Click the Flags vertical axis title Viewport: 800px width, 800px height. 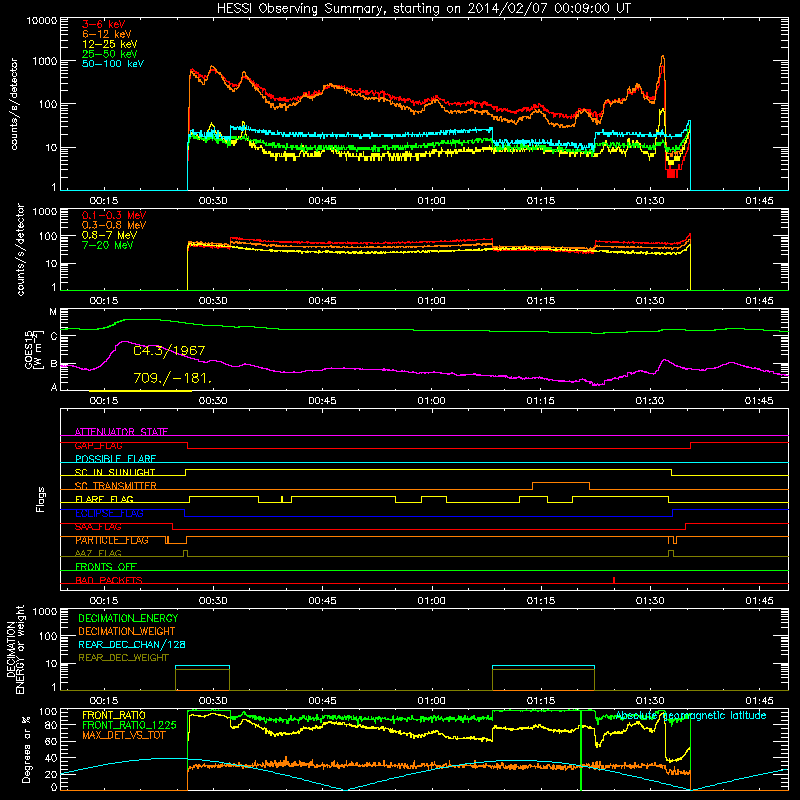pos(41,499)
